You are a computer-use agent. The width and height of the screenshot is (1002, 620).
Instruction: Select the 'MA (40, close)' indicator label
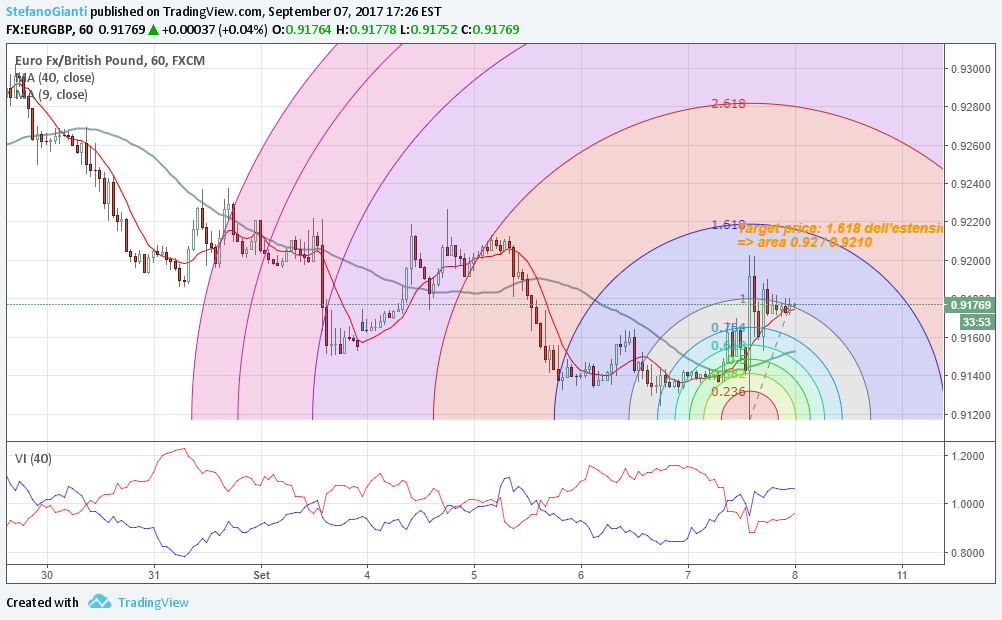(x=55, y=78)
